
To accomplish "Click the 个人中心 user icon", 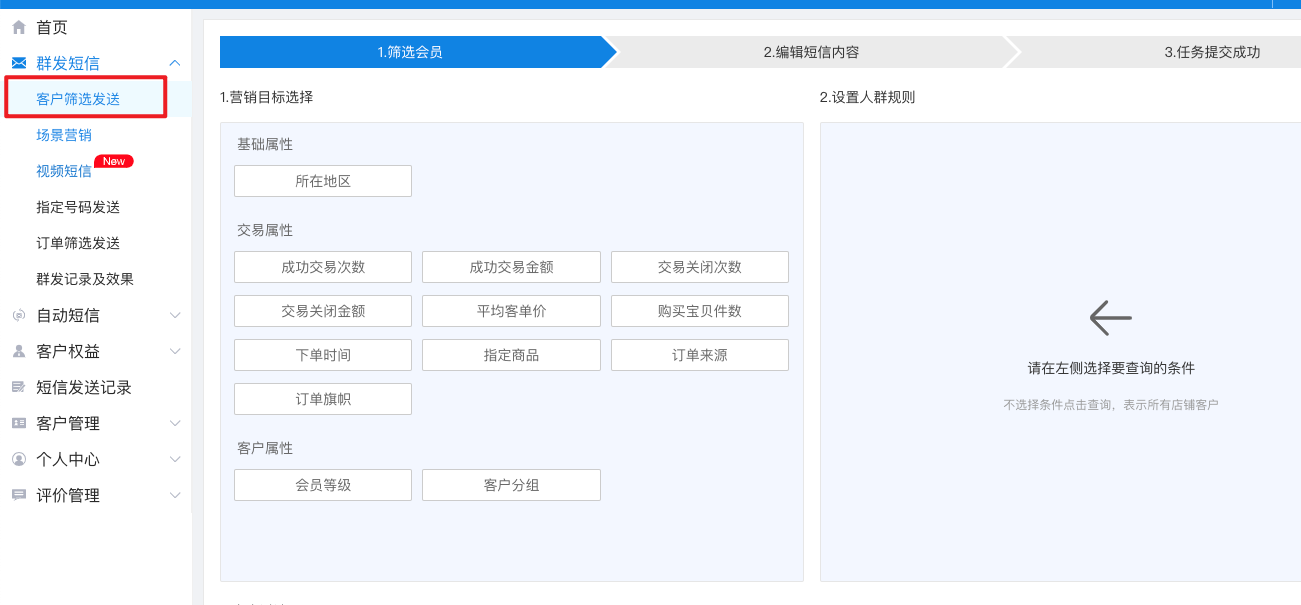I will tap(19, 460).
